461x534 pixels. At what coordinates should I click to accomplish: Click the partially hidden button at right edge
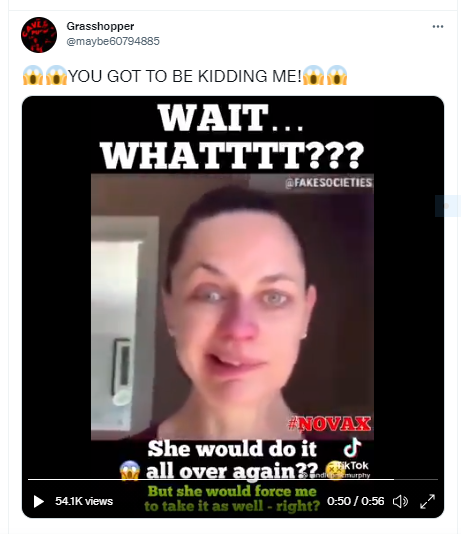click(x=448, y=206)
